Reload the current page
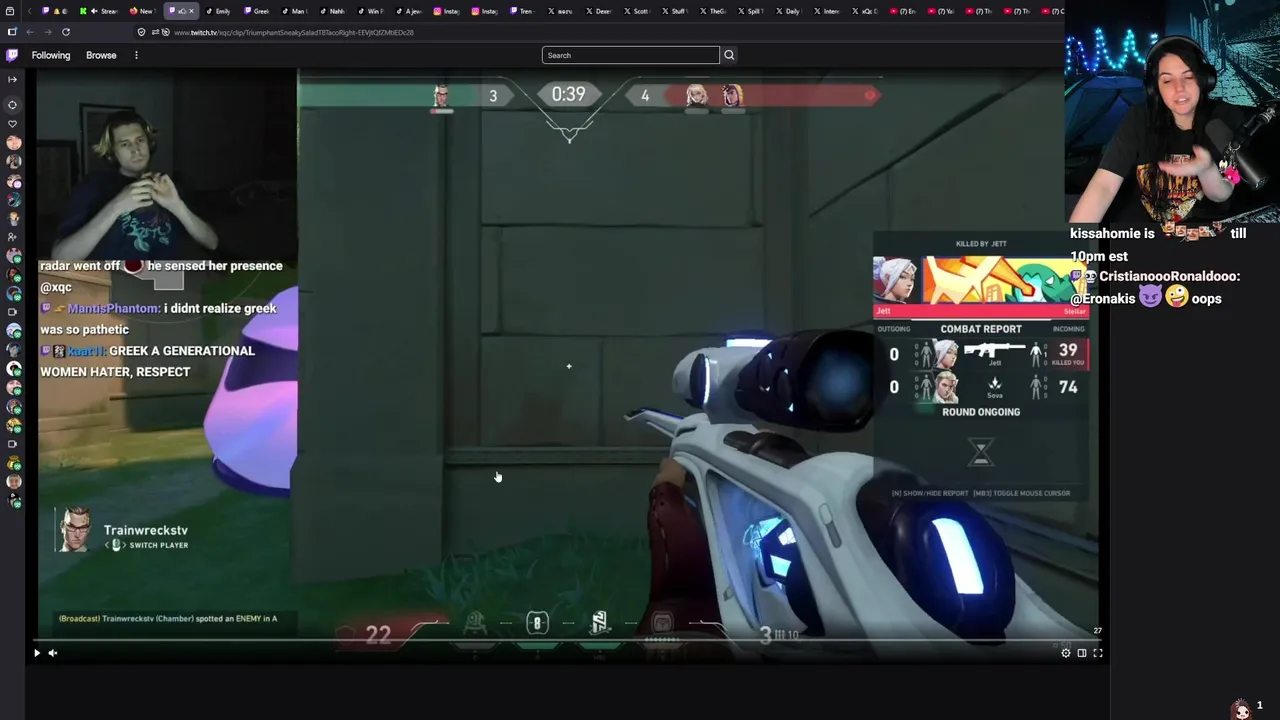The height and width of the screenshot is (720, 1280). point(66,32)
